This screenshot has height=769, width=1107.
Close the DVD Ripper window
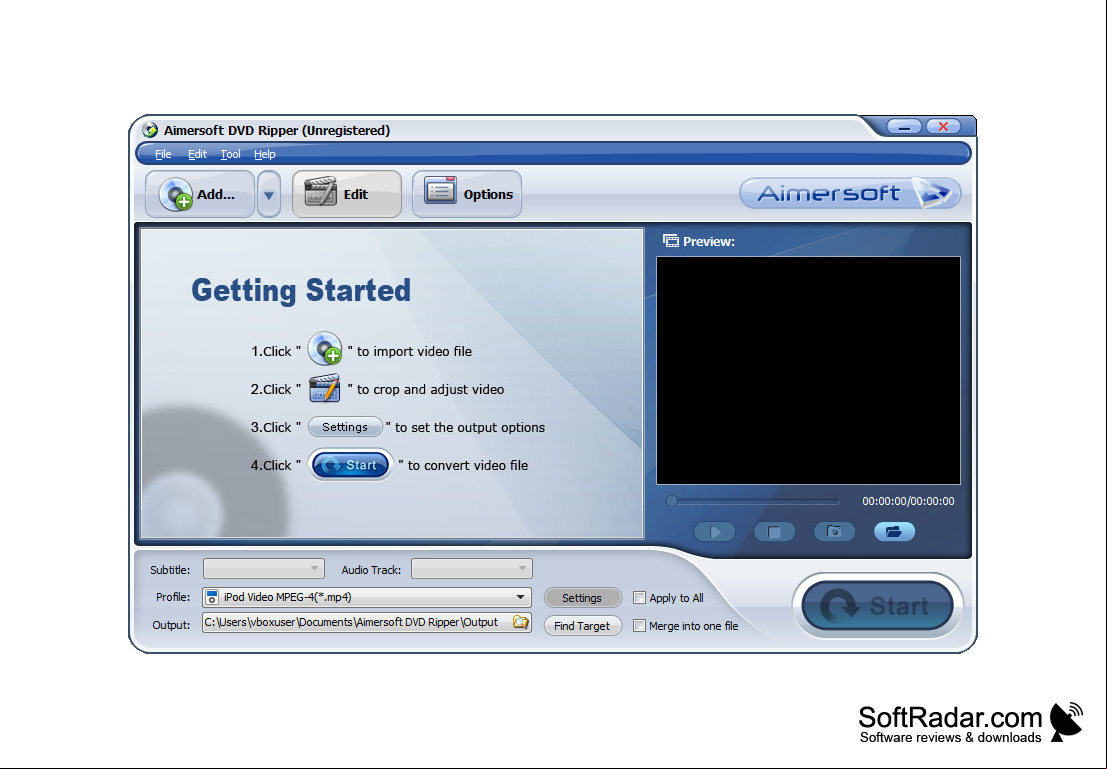pyautogui.click(x=943, y=127)
